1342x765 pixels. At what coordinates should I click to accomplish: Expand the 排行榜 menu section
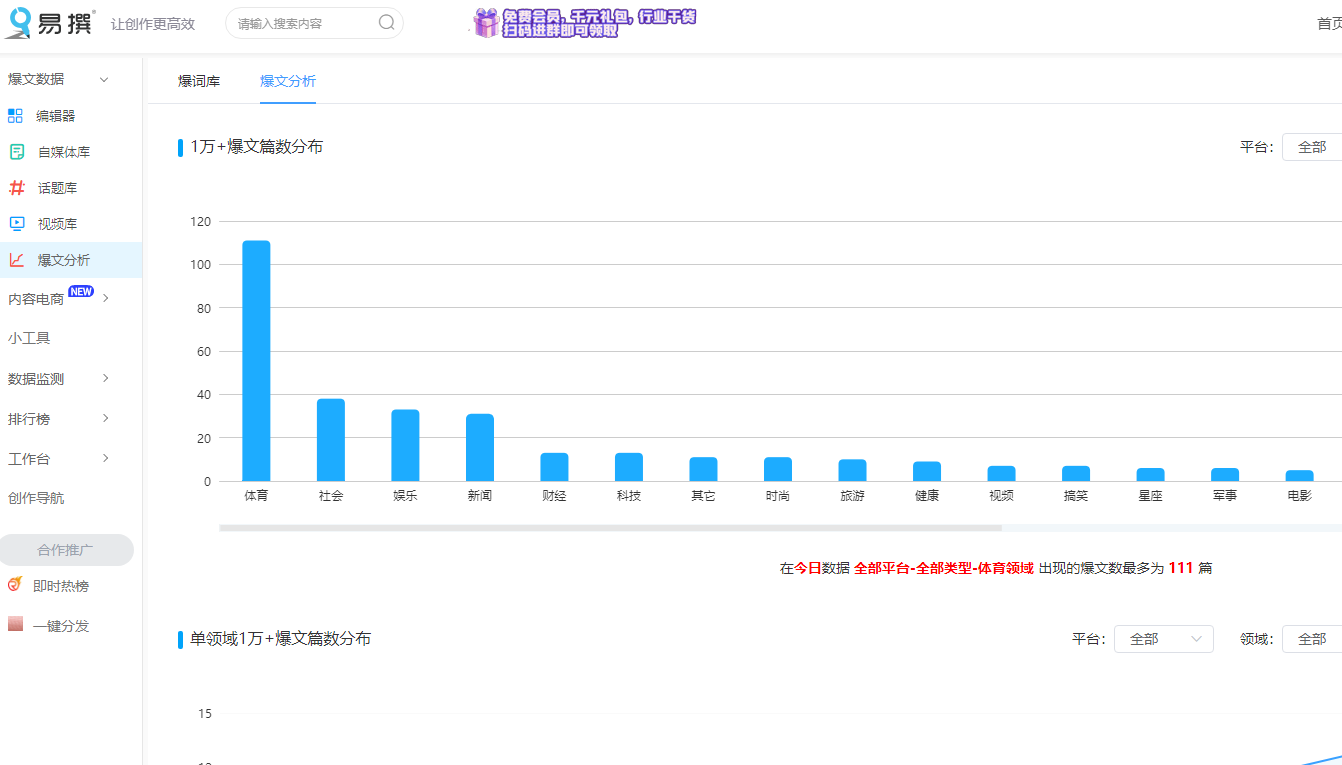tap(105, 418)
